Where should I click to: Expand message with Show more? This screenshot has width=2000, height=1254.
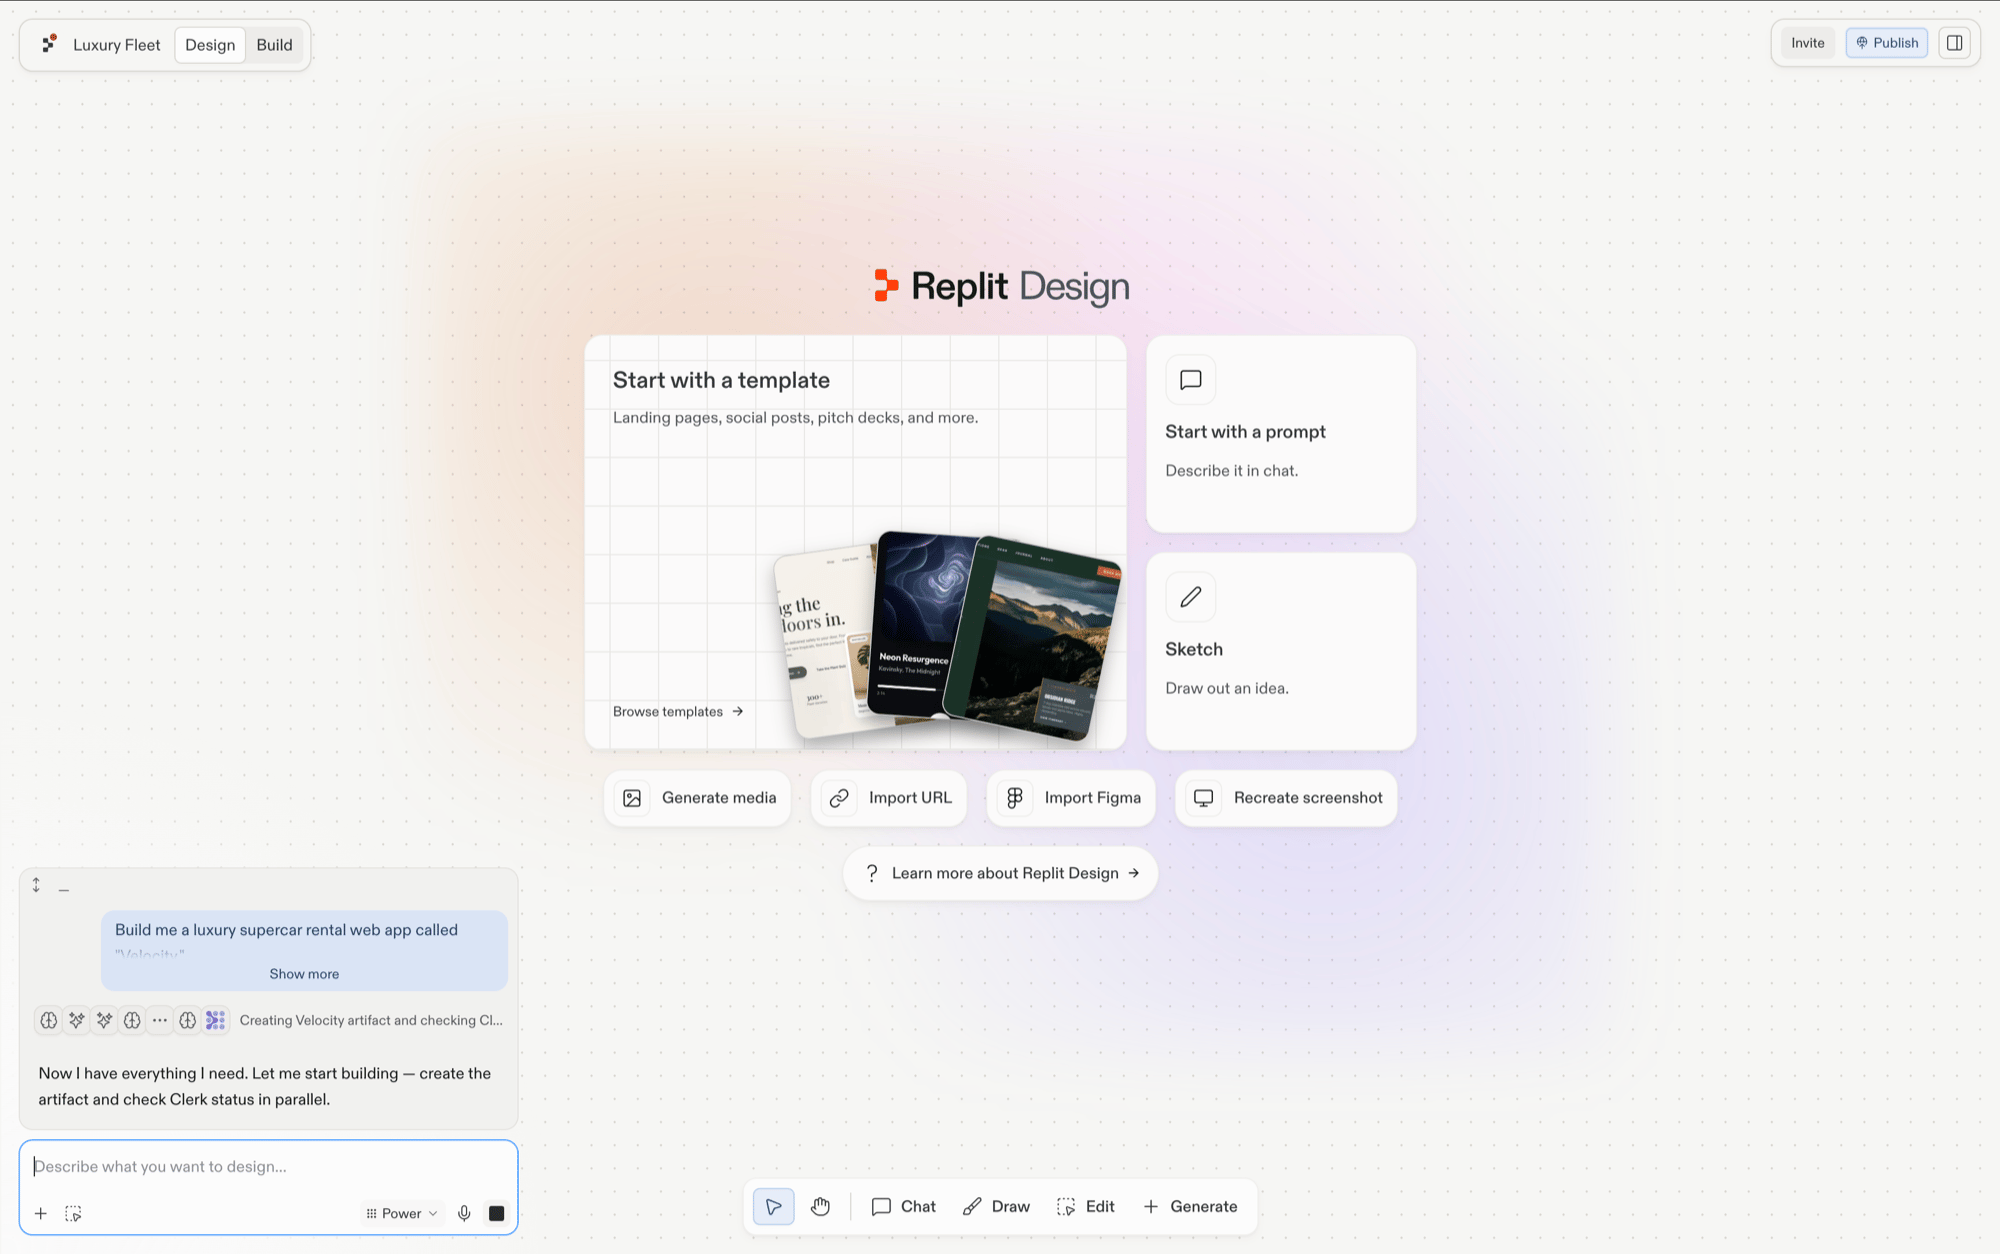tap(304, 974)
